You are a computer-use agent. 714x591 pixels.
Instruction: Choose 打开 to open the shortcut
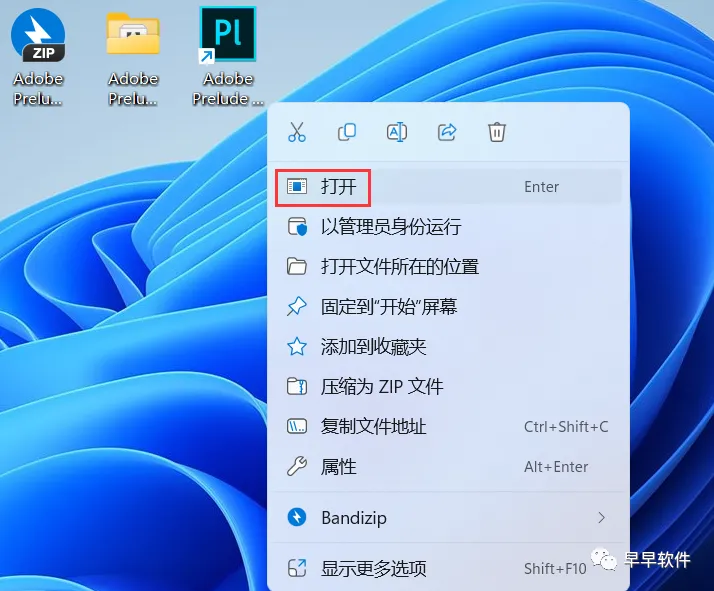(449, 187)
